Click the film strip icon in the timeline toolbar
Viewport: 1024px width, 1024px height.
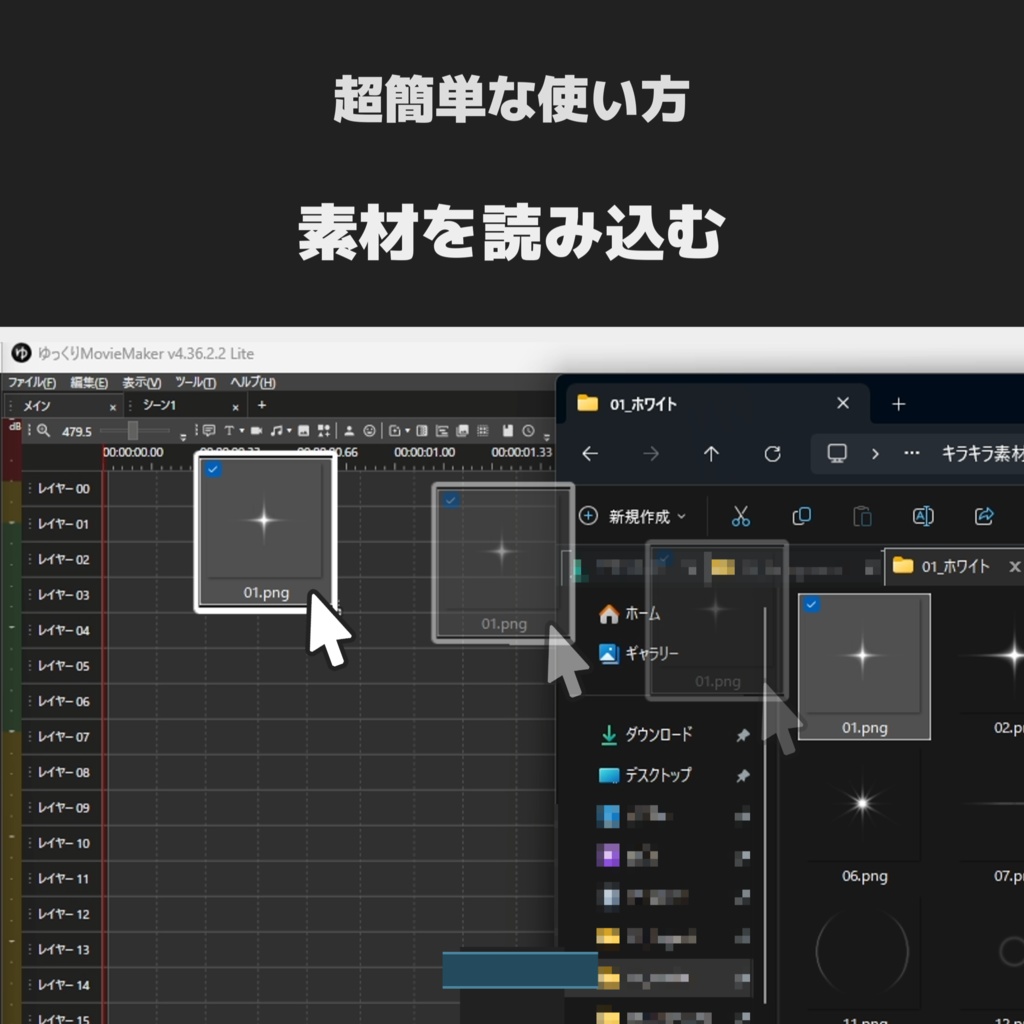pyautogui.click(x=422, y=430)
